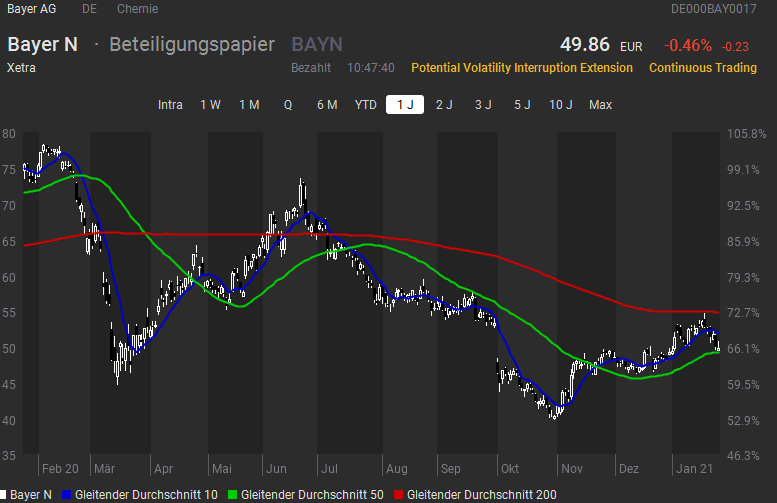Click the Continuous Trading status
The image size is (777, 503).
703,68
